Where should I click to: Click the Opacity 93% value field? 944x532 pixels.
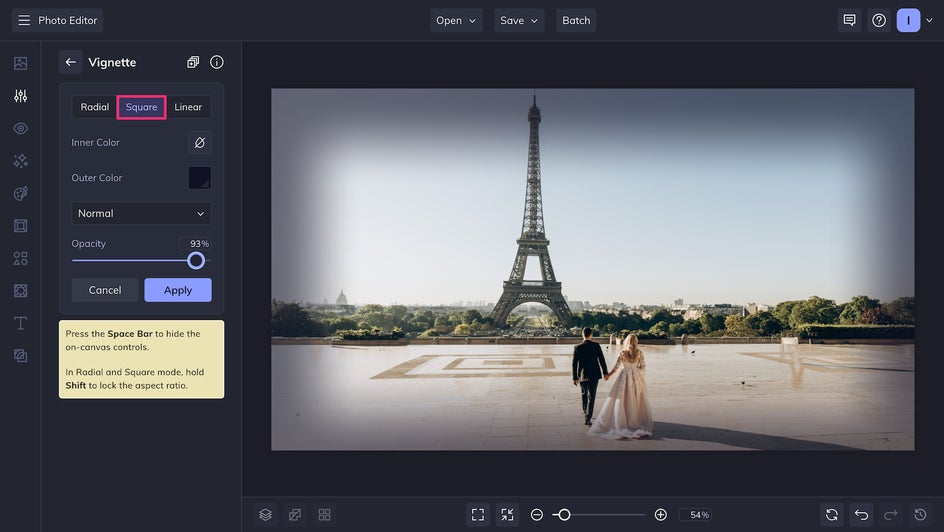195,244
